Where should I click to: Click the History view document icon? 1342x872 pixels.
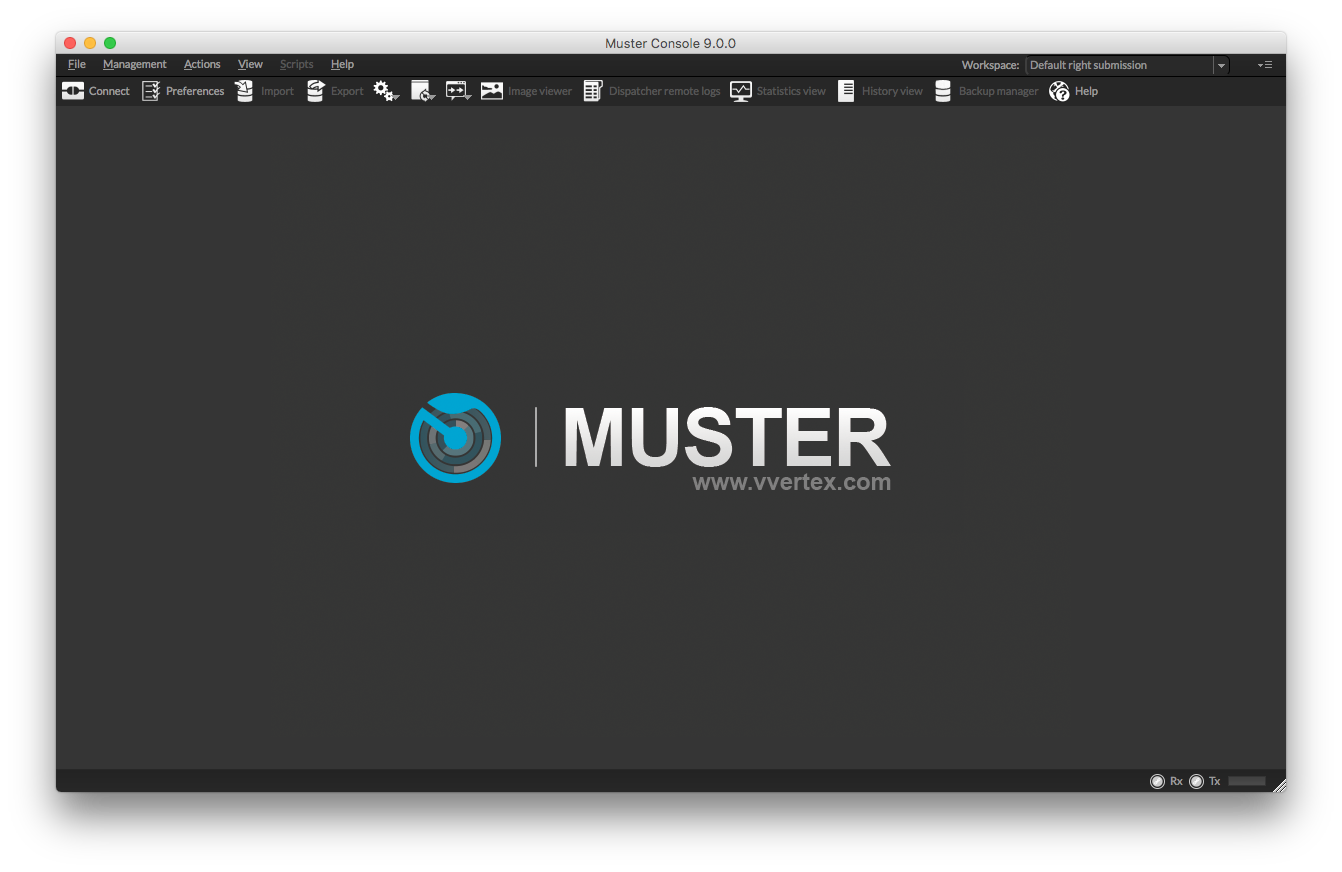[846, 91]
